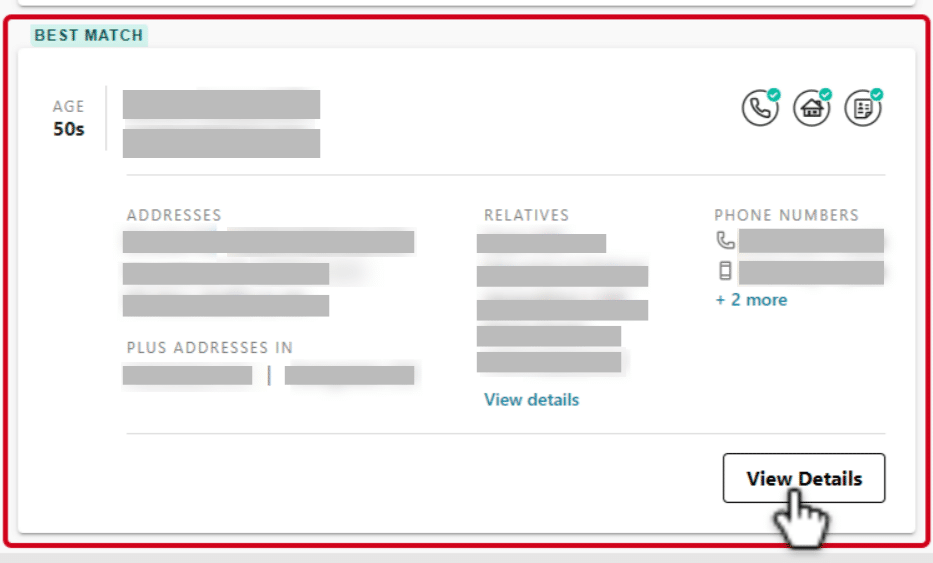Select the BEST MATCH badge
The height and width of the screenshot is (563, 933).
pos(89,35)
